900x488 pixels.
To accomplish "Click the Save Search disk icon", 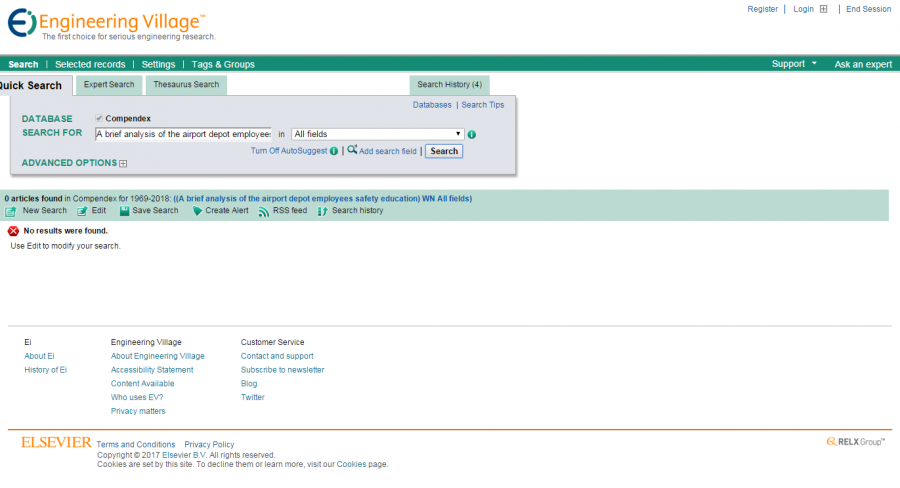I will tap(124, 211).
